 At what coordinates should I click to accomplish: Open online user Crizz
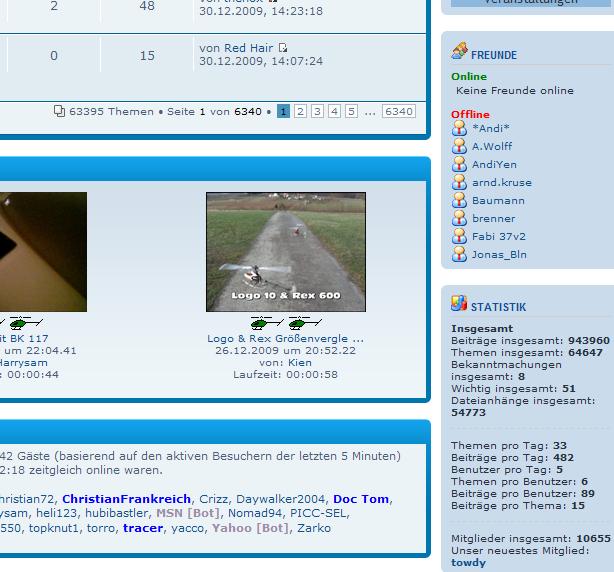pyautogui.click(x=213, y=499)
